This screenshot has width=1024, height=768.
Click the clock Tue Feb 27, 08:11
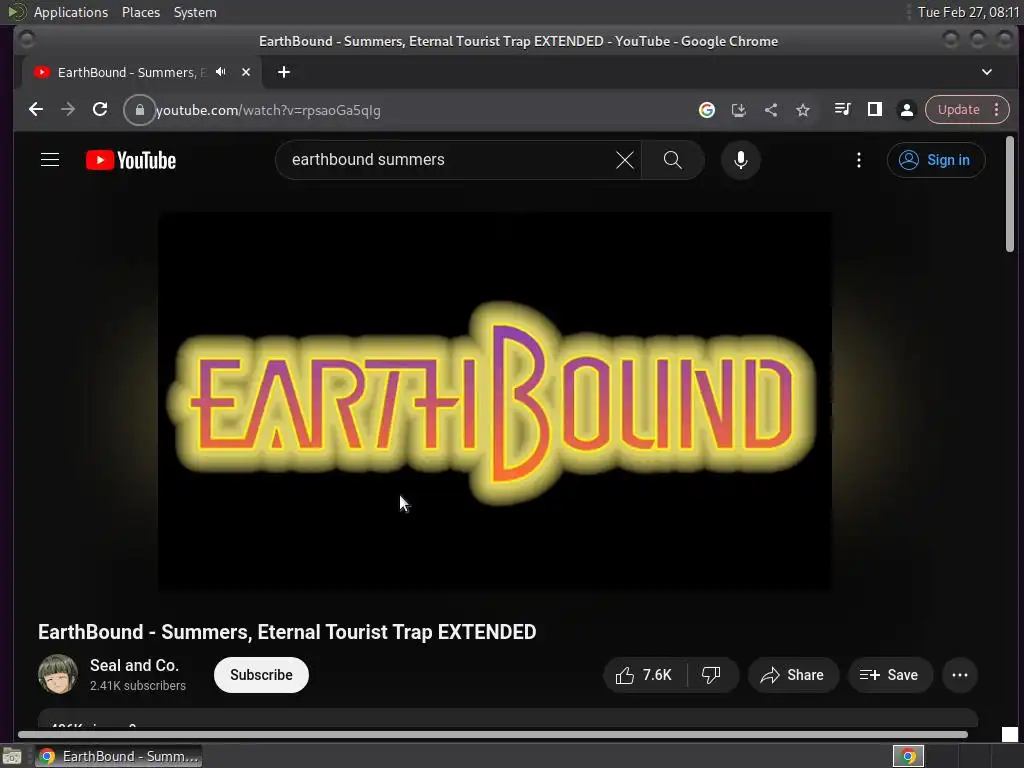tap(968, 12)
